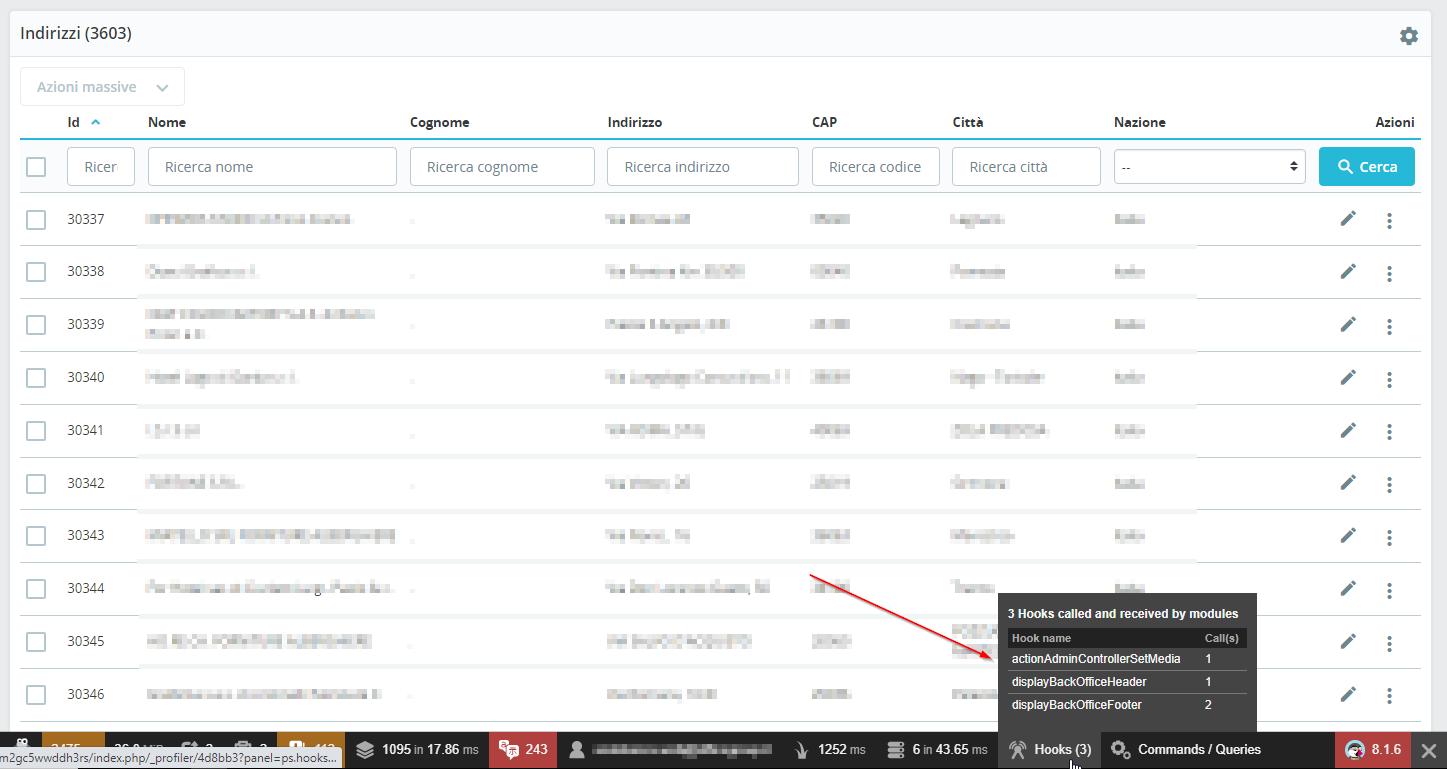1447x769 pixels.
Task: Close the profiler debug toolbar
Action: point(1429,750)
